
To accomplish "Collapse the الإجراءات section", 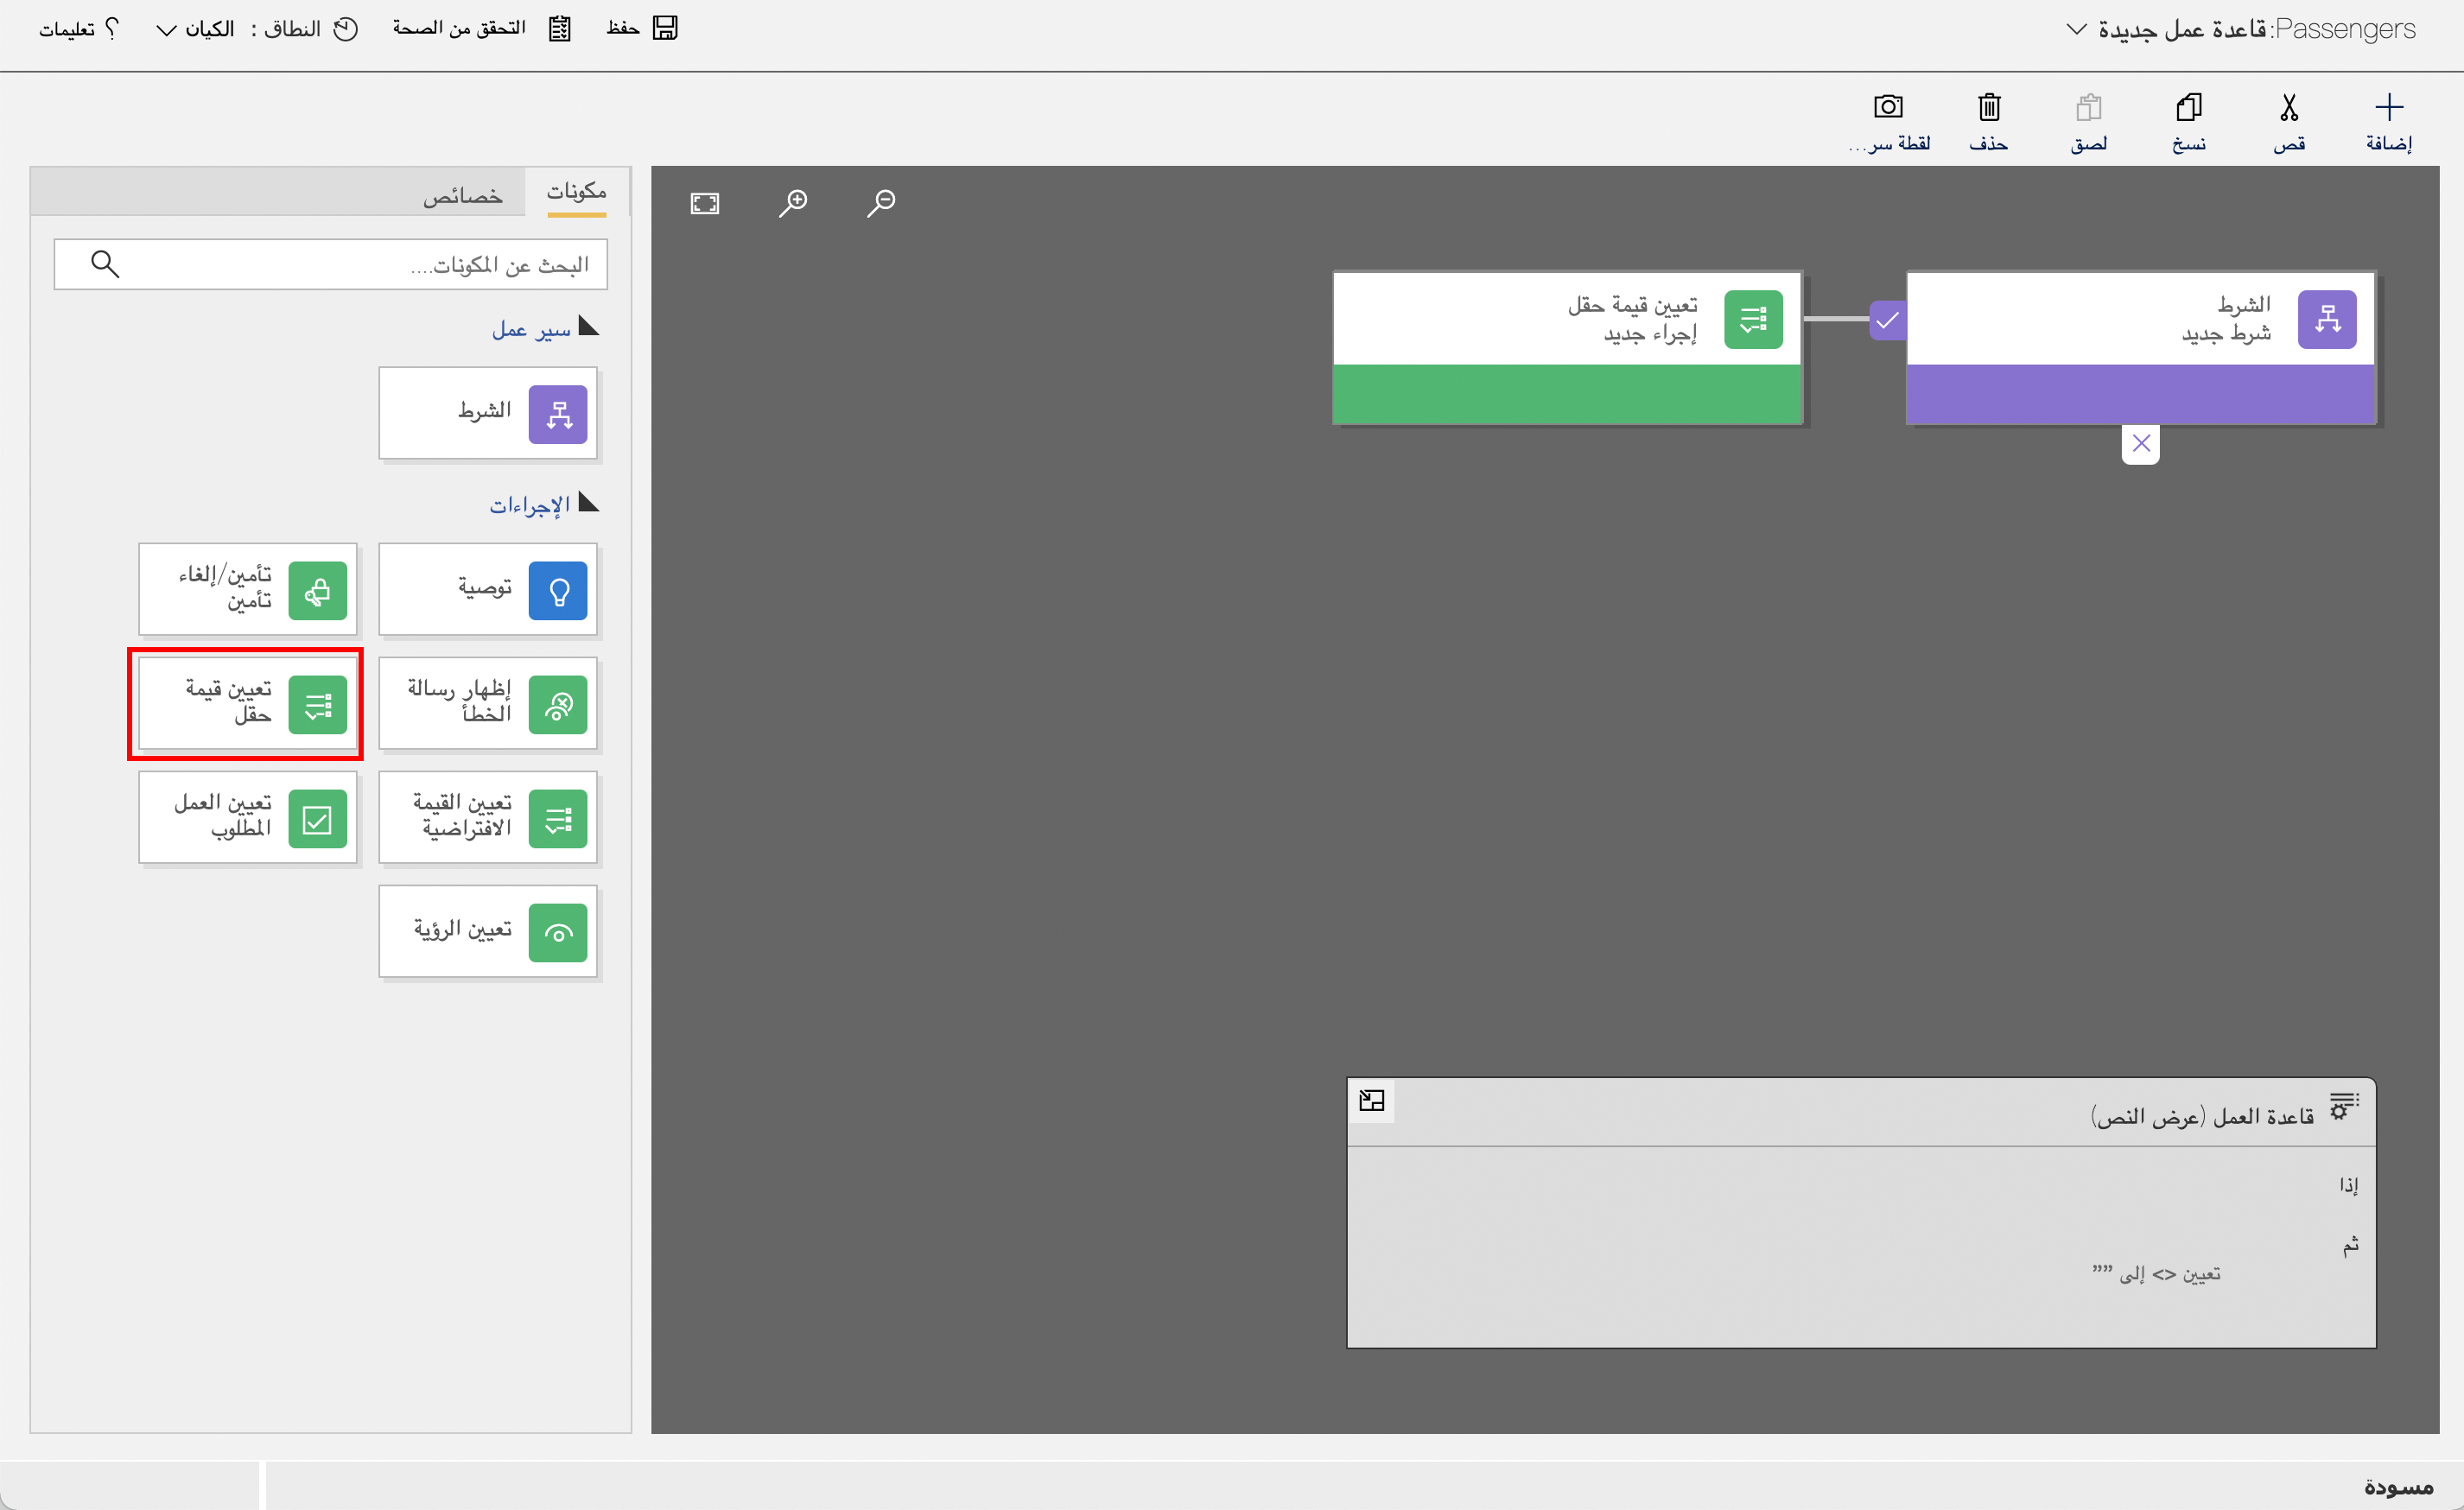I will [x=589, y=502].
